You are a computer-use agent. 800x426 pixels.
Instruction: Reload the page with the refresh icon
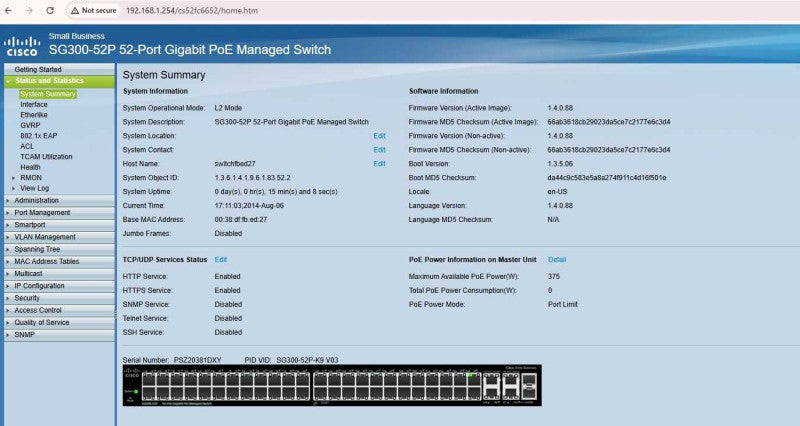tap(50, 10)
